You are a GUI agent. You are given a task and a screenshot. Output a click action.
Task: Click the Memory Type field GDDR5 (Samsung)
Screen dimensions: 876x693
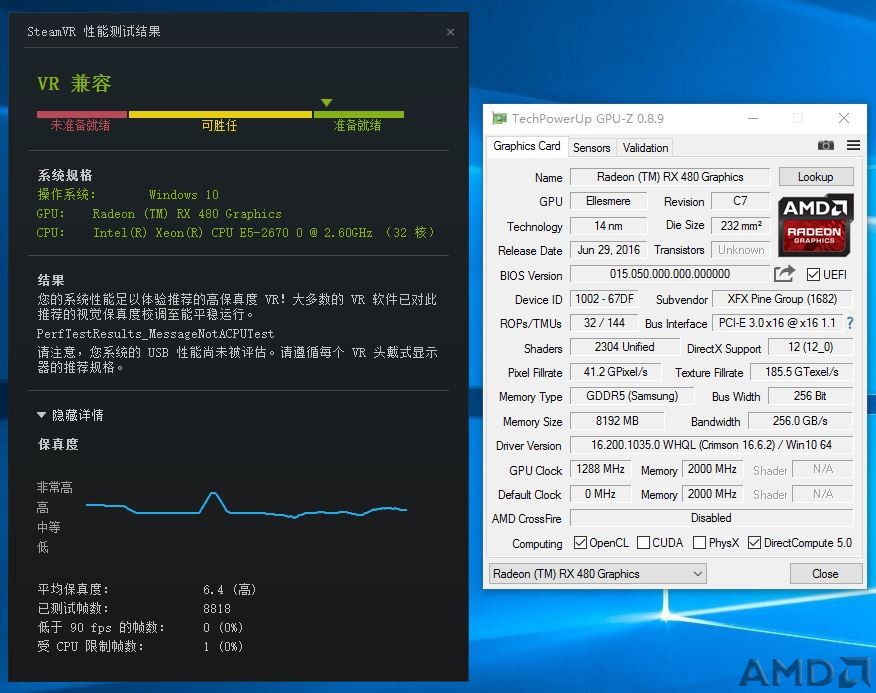coord(632,396)
